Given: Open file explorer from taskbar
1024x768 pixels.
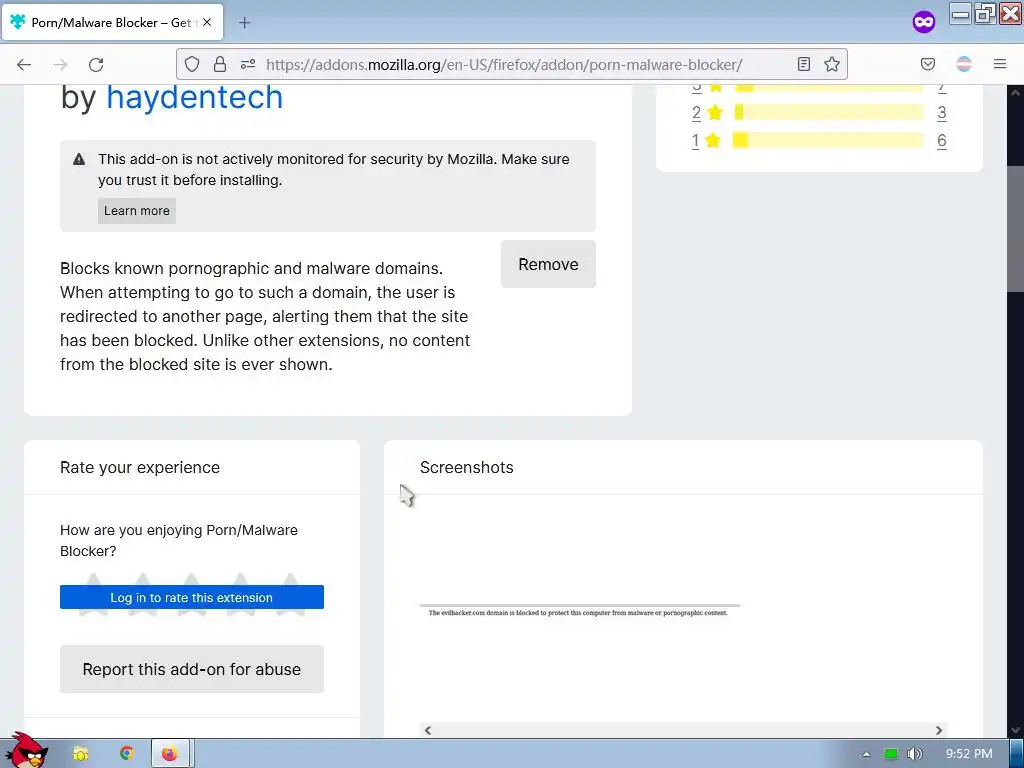Looking at the screenshot, I should coord(80,754).
